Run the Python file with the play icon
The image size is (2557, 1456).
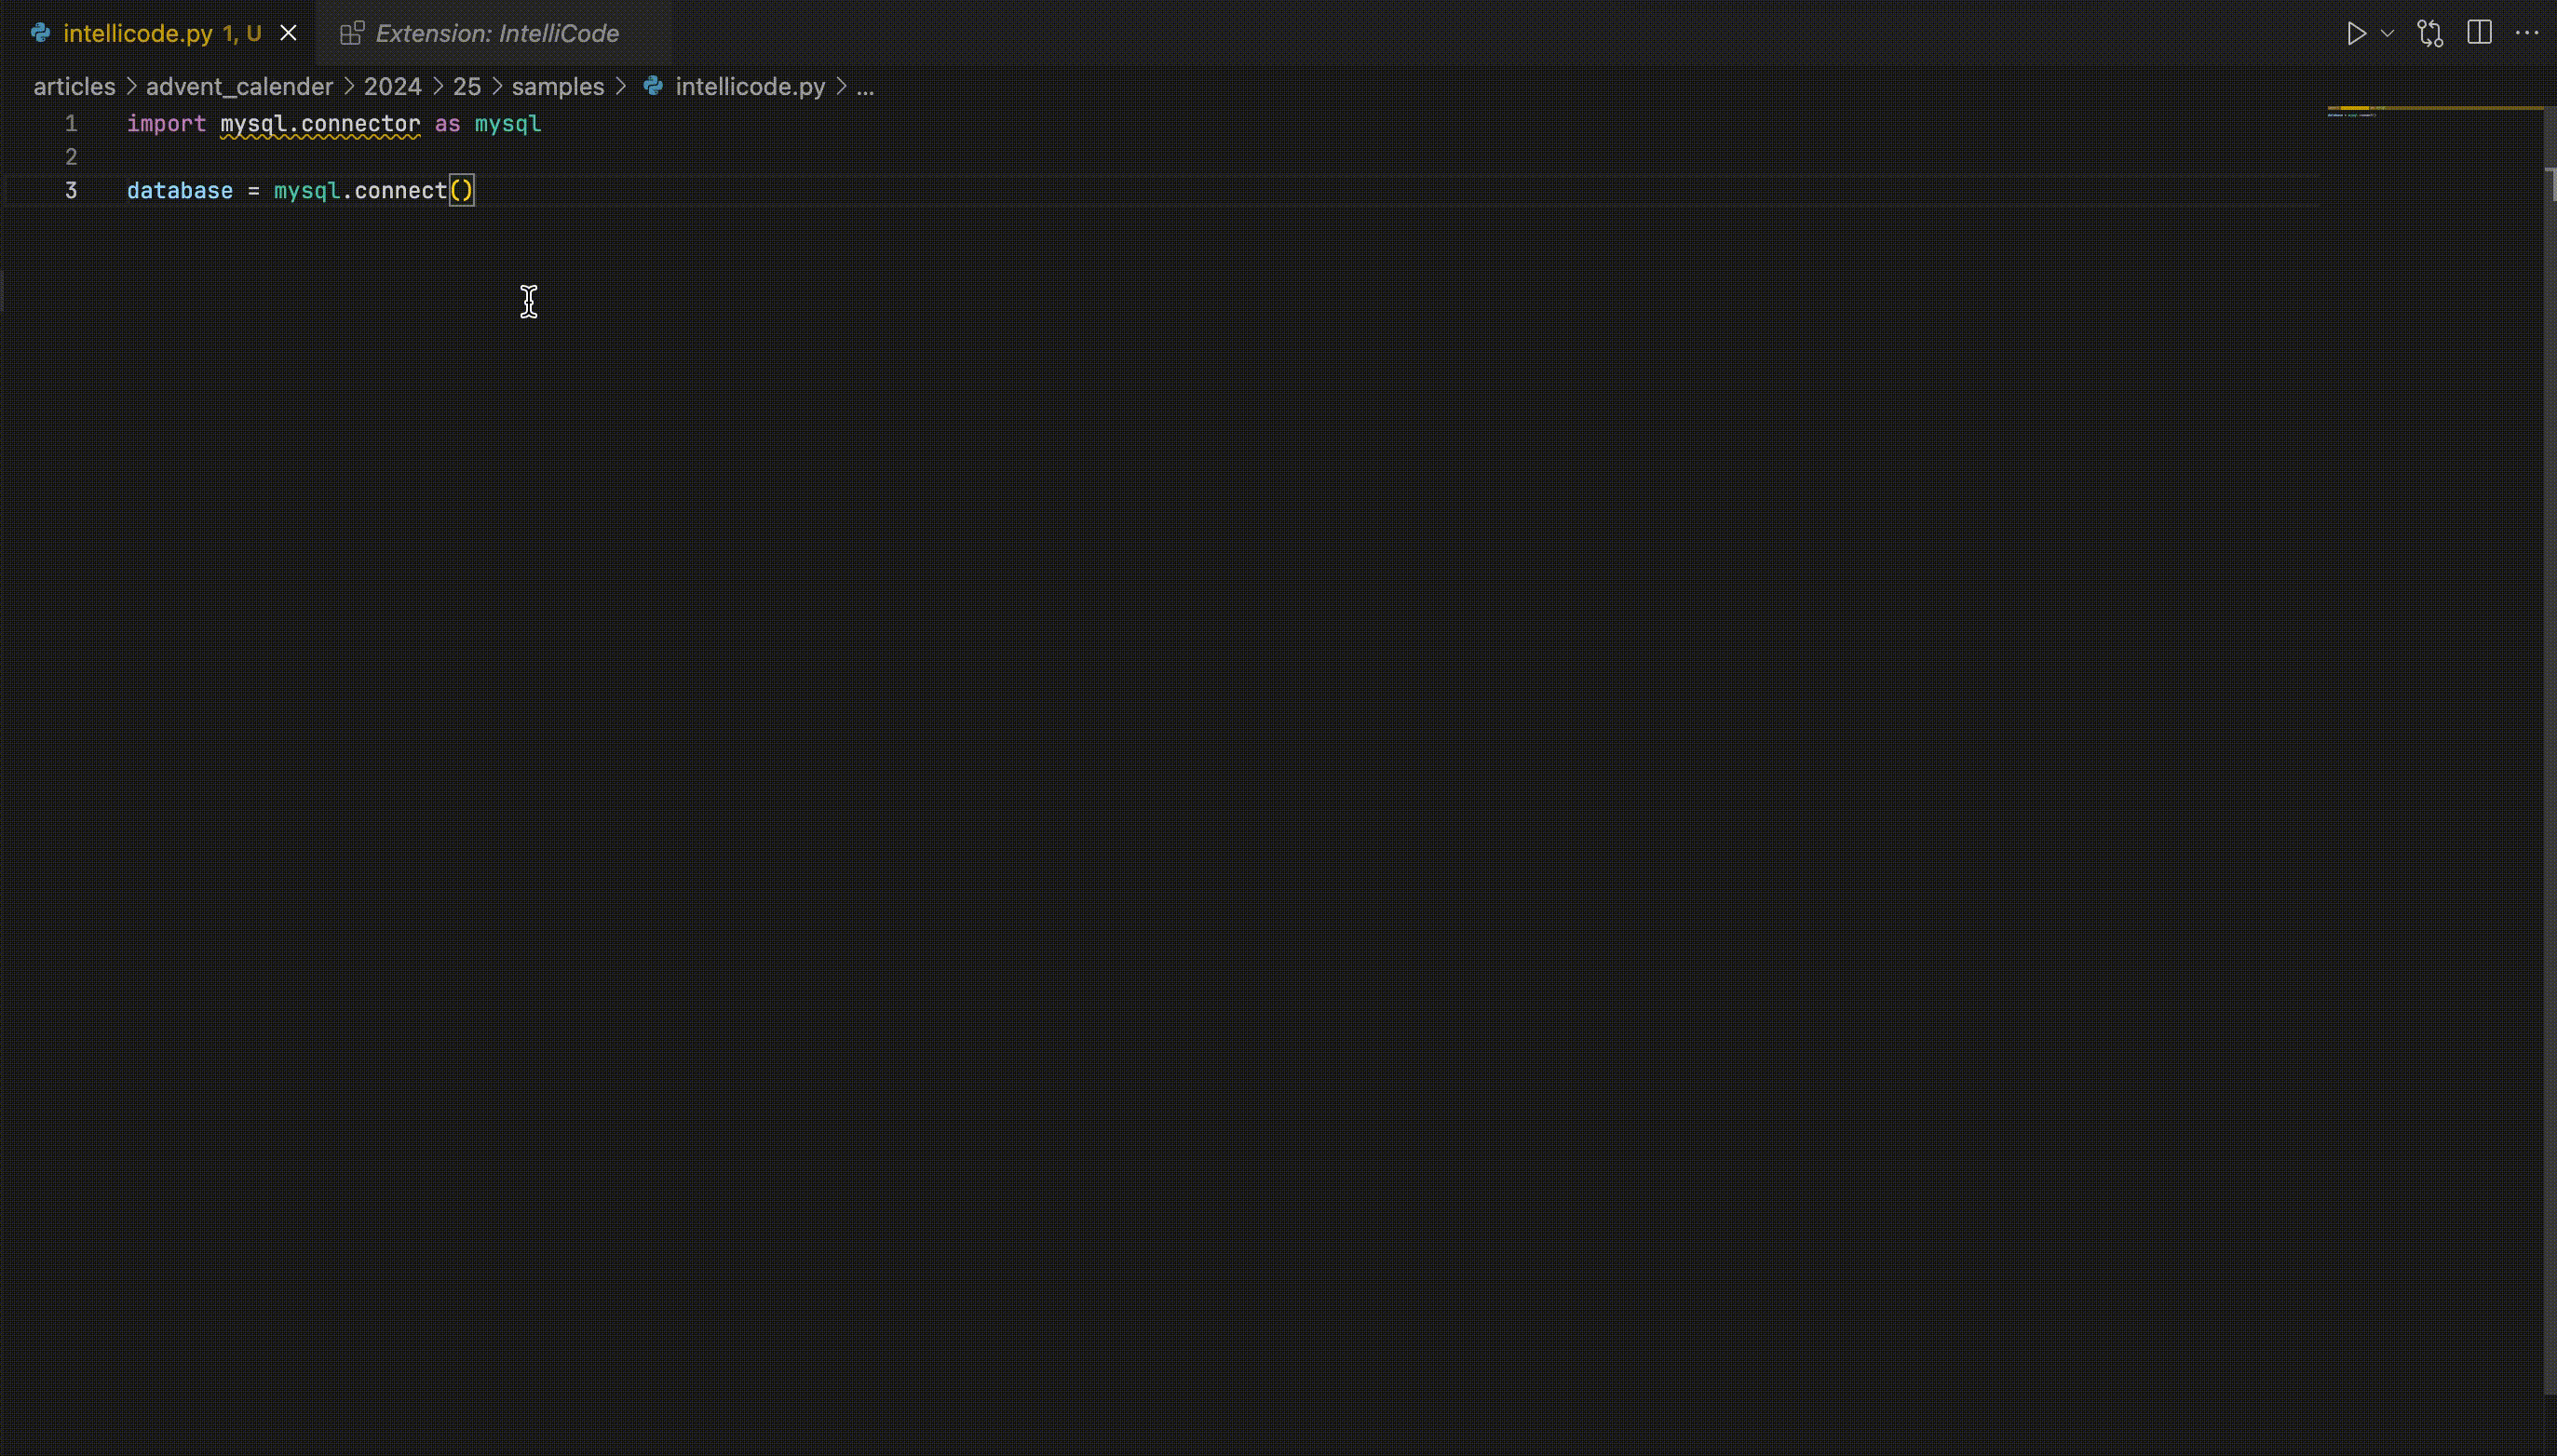tap(2357, 33)
